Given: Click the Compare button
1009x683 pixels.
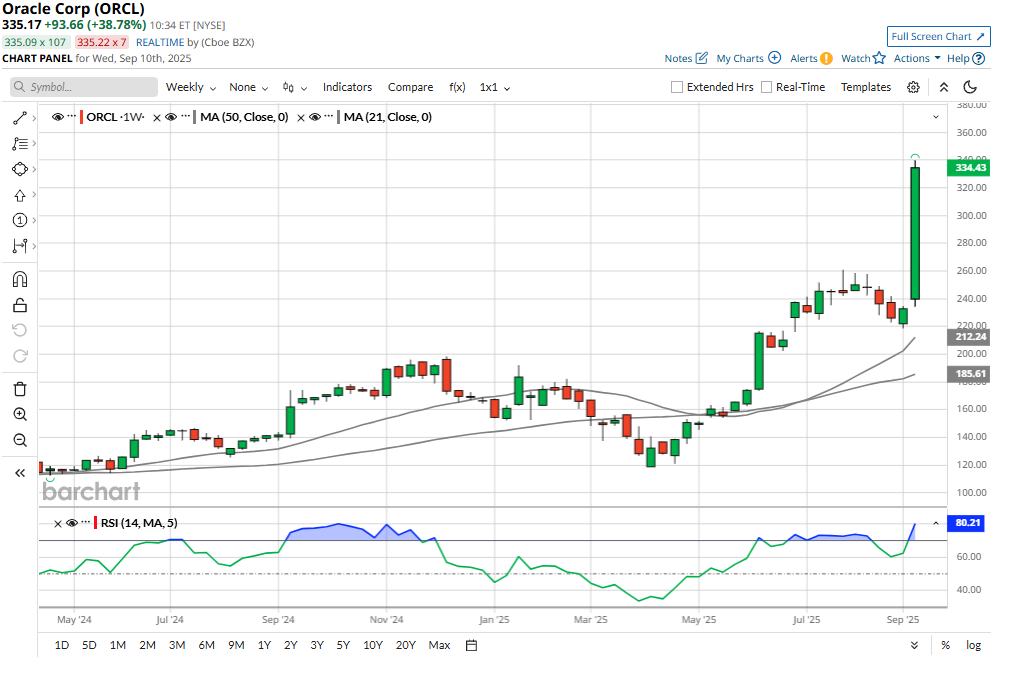Looking at the screenshot, I should [x=411, y=88].
